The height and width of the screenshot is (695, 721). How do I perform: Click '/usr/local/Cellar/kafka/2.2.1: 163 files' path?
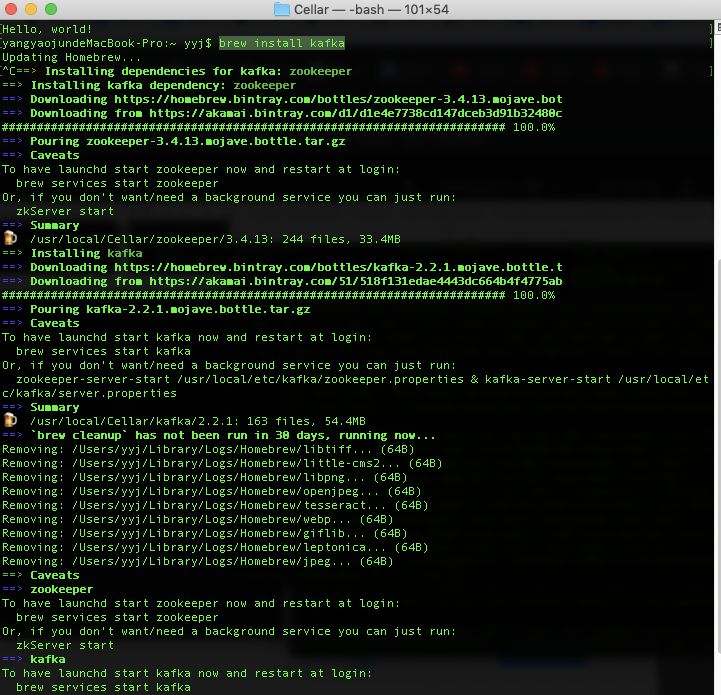click(x=198, y=421)
